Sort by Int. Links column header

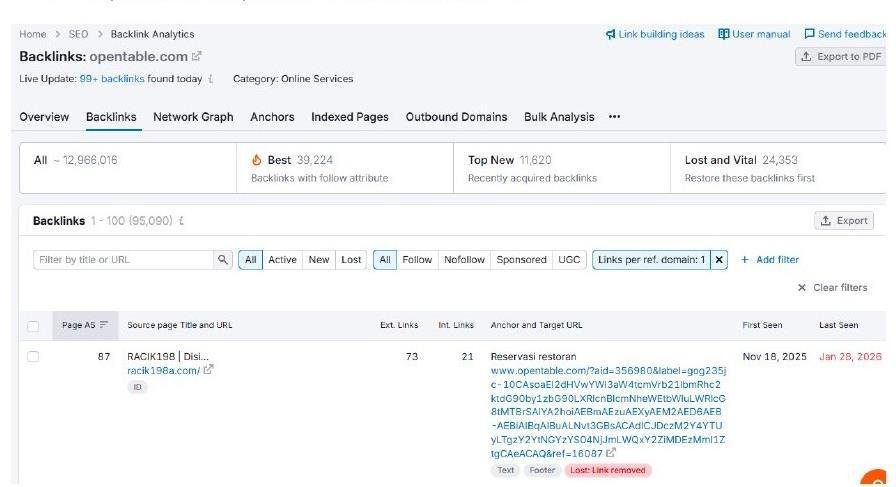(456, 325)
